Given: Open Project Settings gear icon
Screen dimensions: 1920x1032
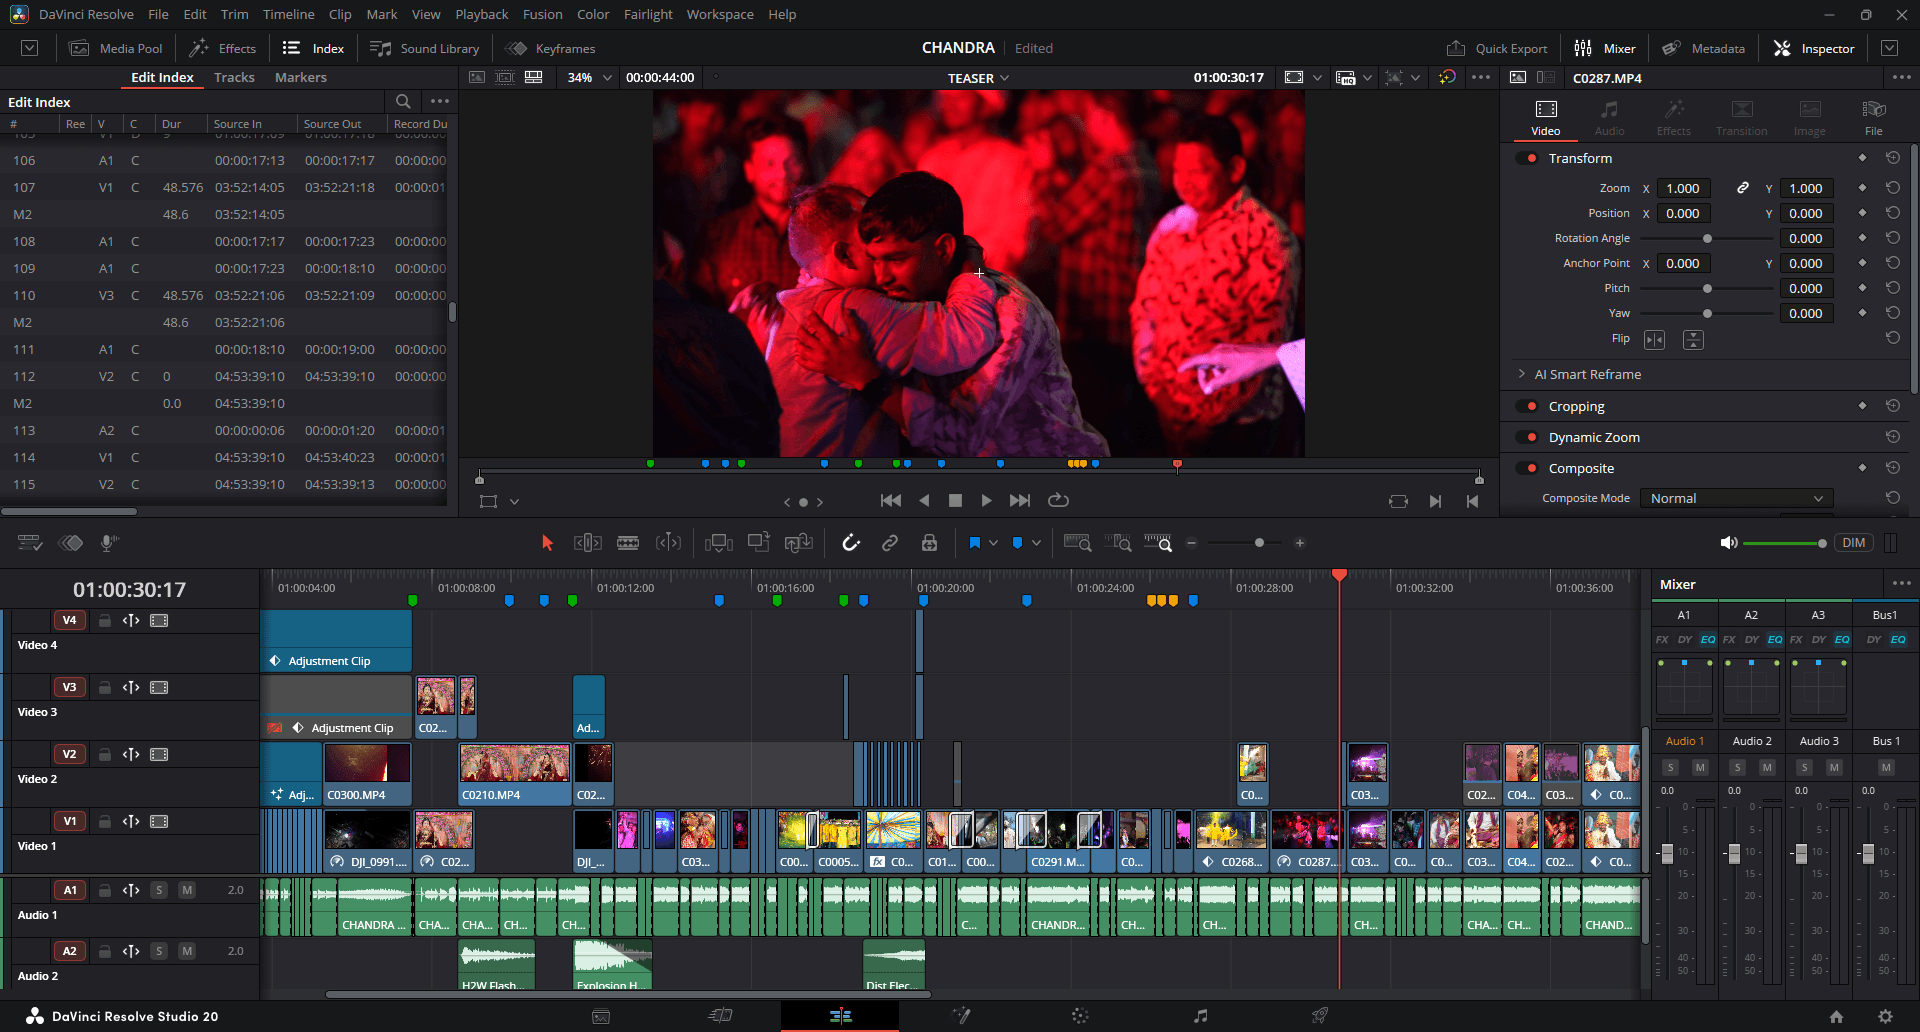Looking at the screenshot, I should [1885, 1016].
